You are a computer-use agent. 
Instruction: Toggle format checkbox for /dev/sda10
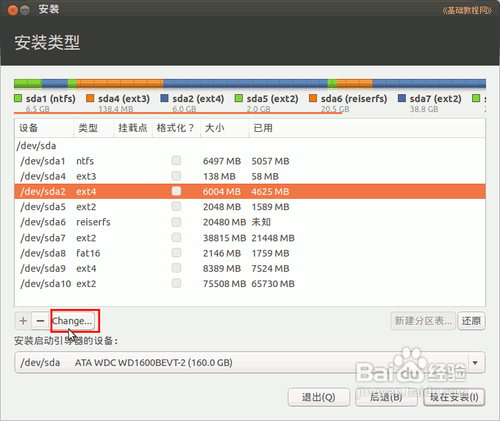(176, 283)
